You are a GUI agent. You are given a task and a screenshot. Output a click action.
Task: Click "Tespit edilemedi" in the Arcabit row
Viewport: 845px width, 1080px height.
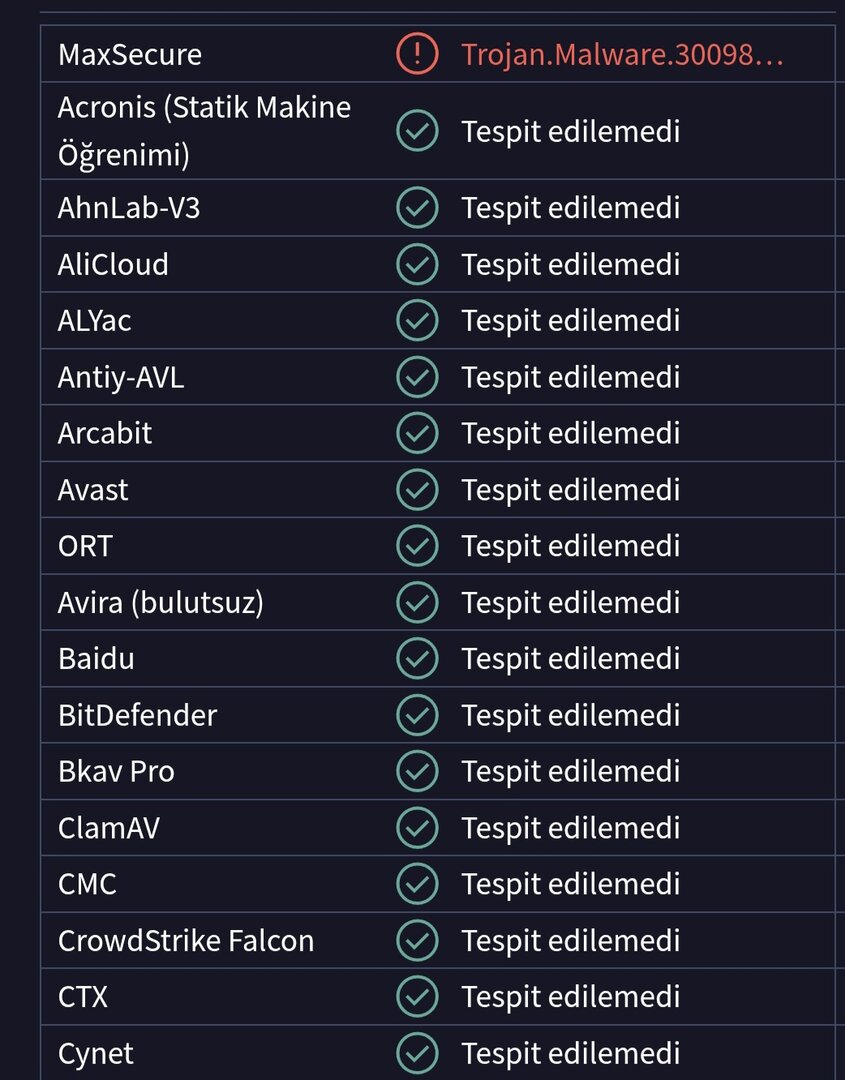570,434
